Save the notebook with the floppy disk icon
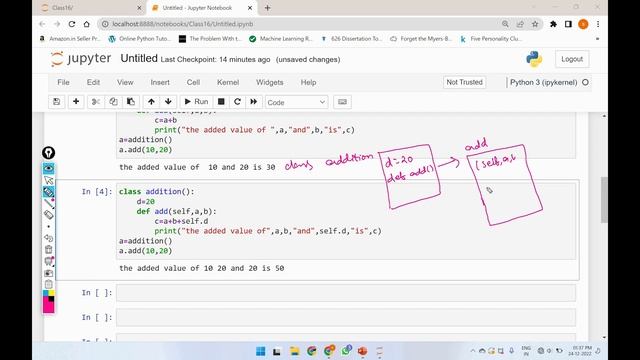 click(57, 102)
